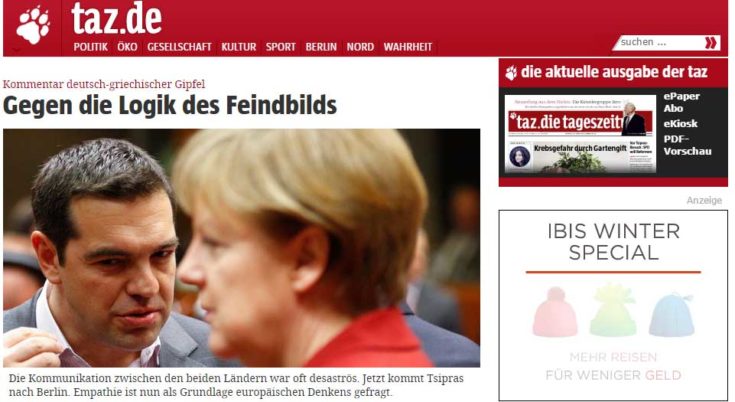Viewport: 735px width, 402px height.
Task: Go to the Gesellschaft section
Action: pos(179,47)
